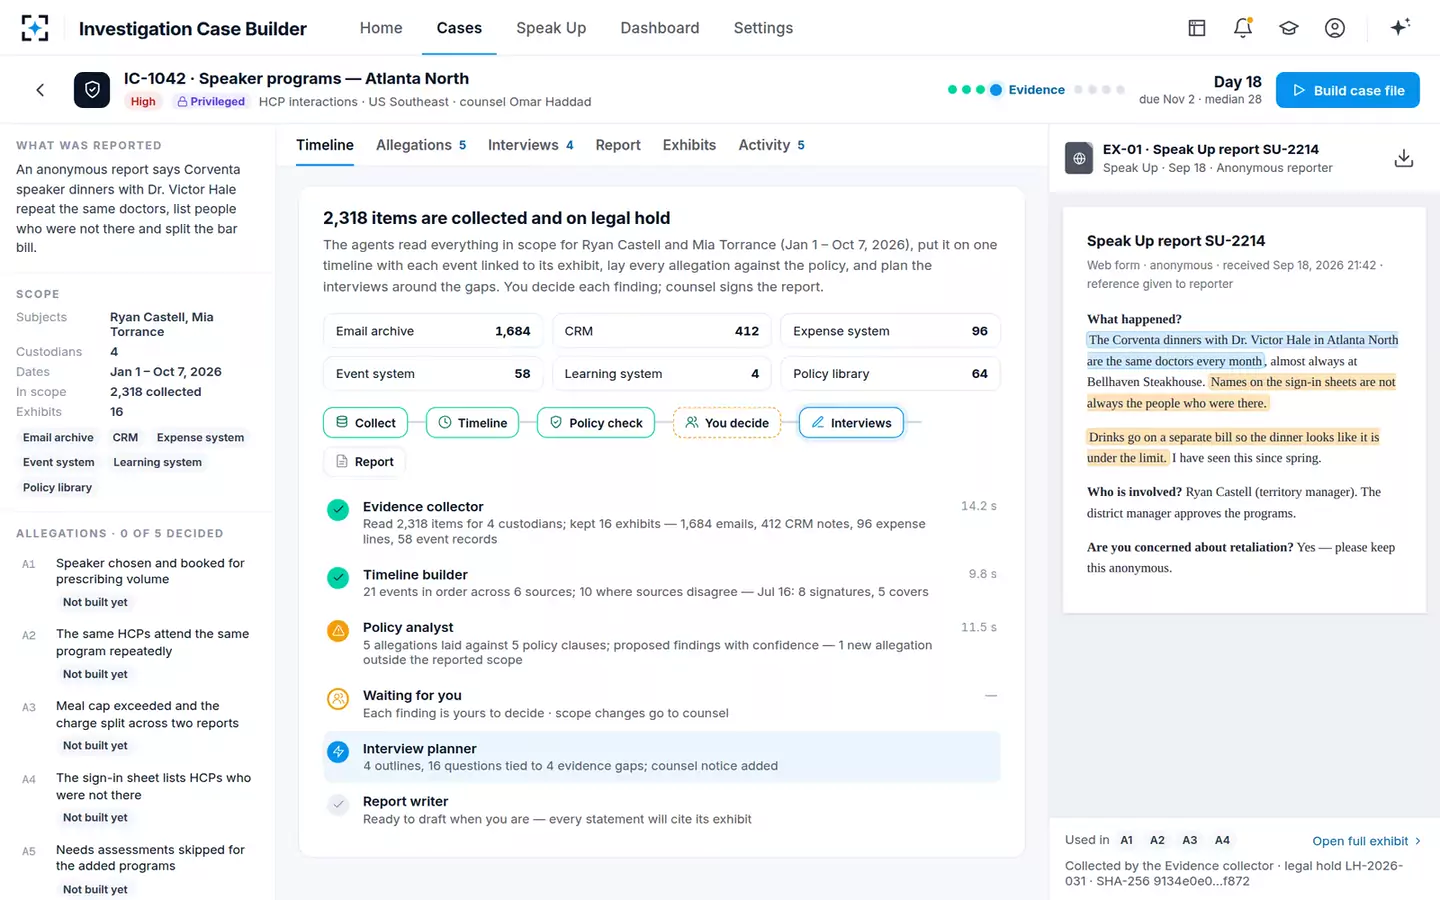The width and height of the screenshot is (1440, 900).
Task: Open the learning graduation cap icon
Action: coord(1289,28)
